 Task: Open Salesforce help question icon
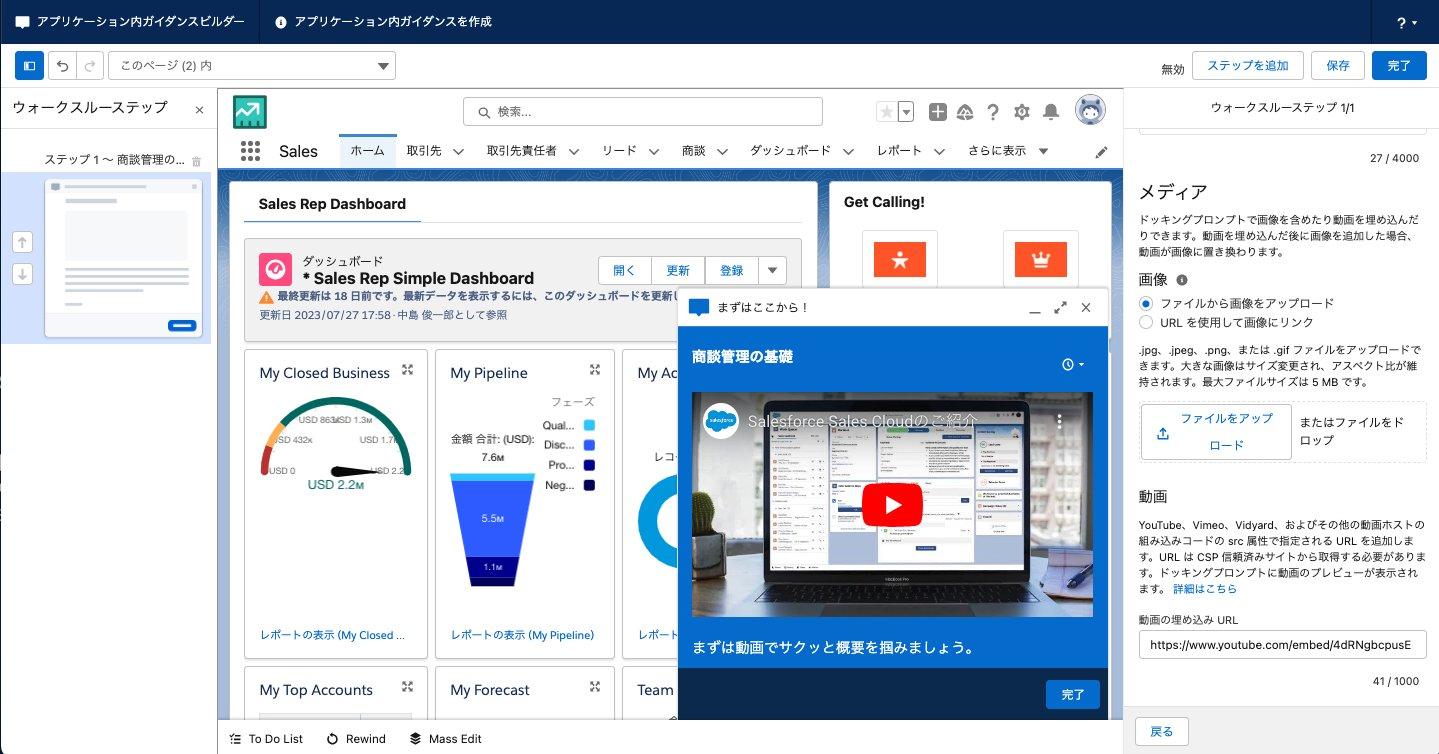[993, 112]
